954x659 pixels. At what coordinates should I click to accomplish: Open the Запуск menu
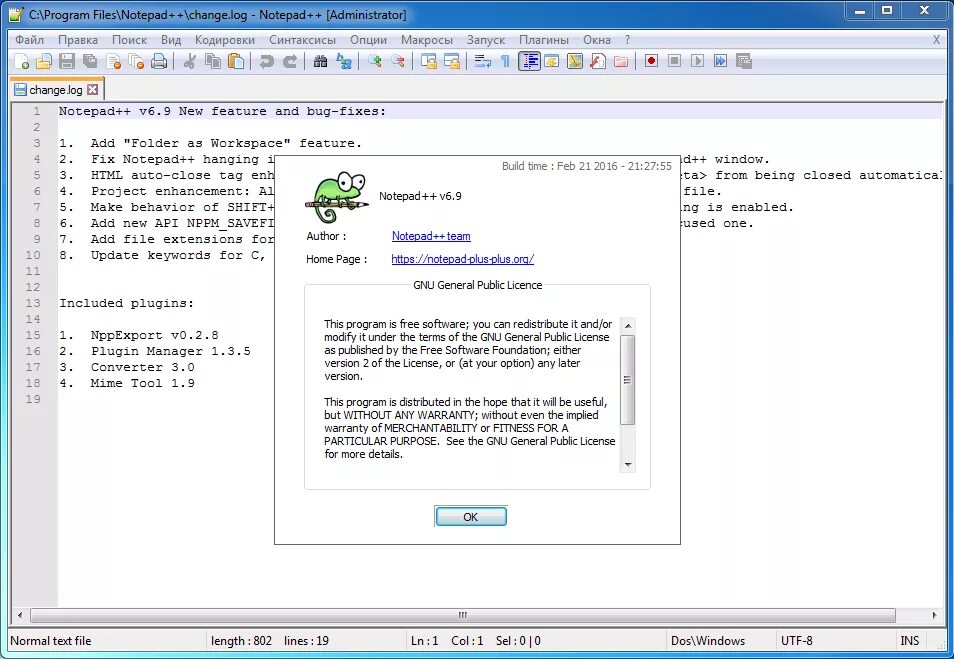pyautogui.click(x=486, y=40)
